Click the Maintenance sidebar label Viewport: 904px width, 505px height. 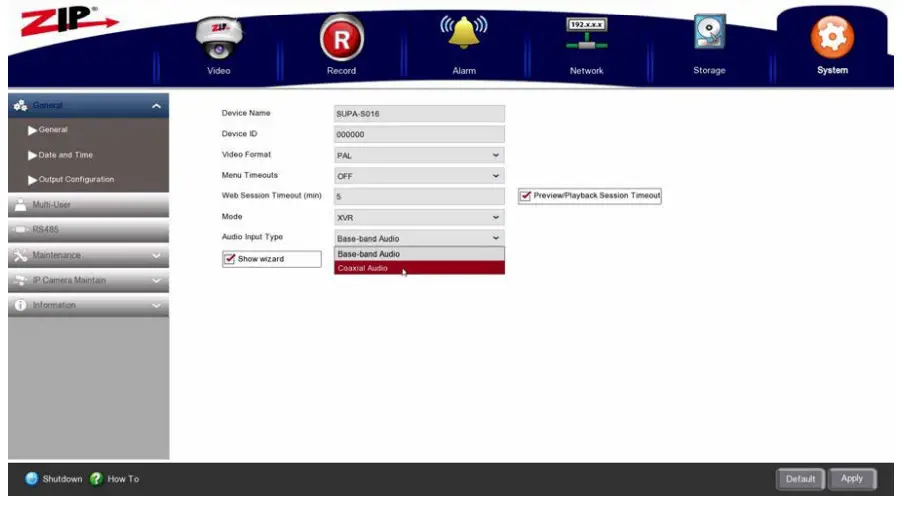point(56,255)
